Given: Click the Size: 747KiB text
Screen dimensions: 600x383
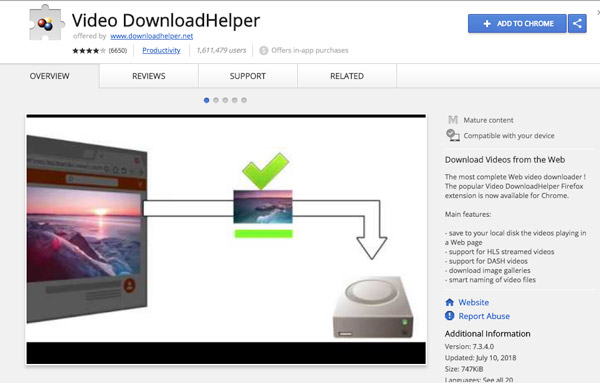Looking at the screenshot, I should click(x=464, y=369).
